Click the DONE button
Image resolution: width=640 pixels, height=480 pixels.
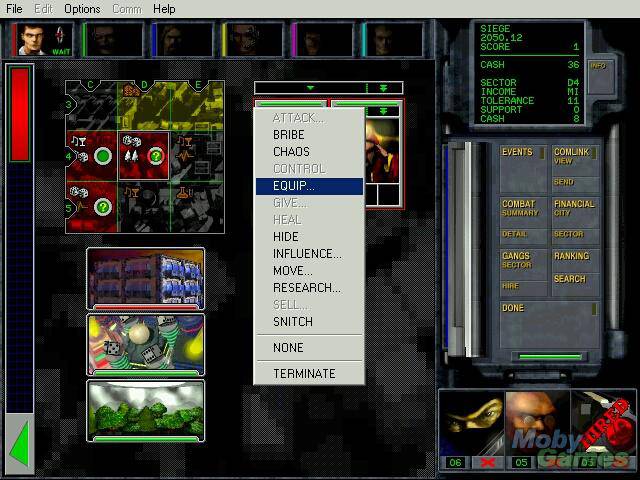point(549,325)
